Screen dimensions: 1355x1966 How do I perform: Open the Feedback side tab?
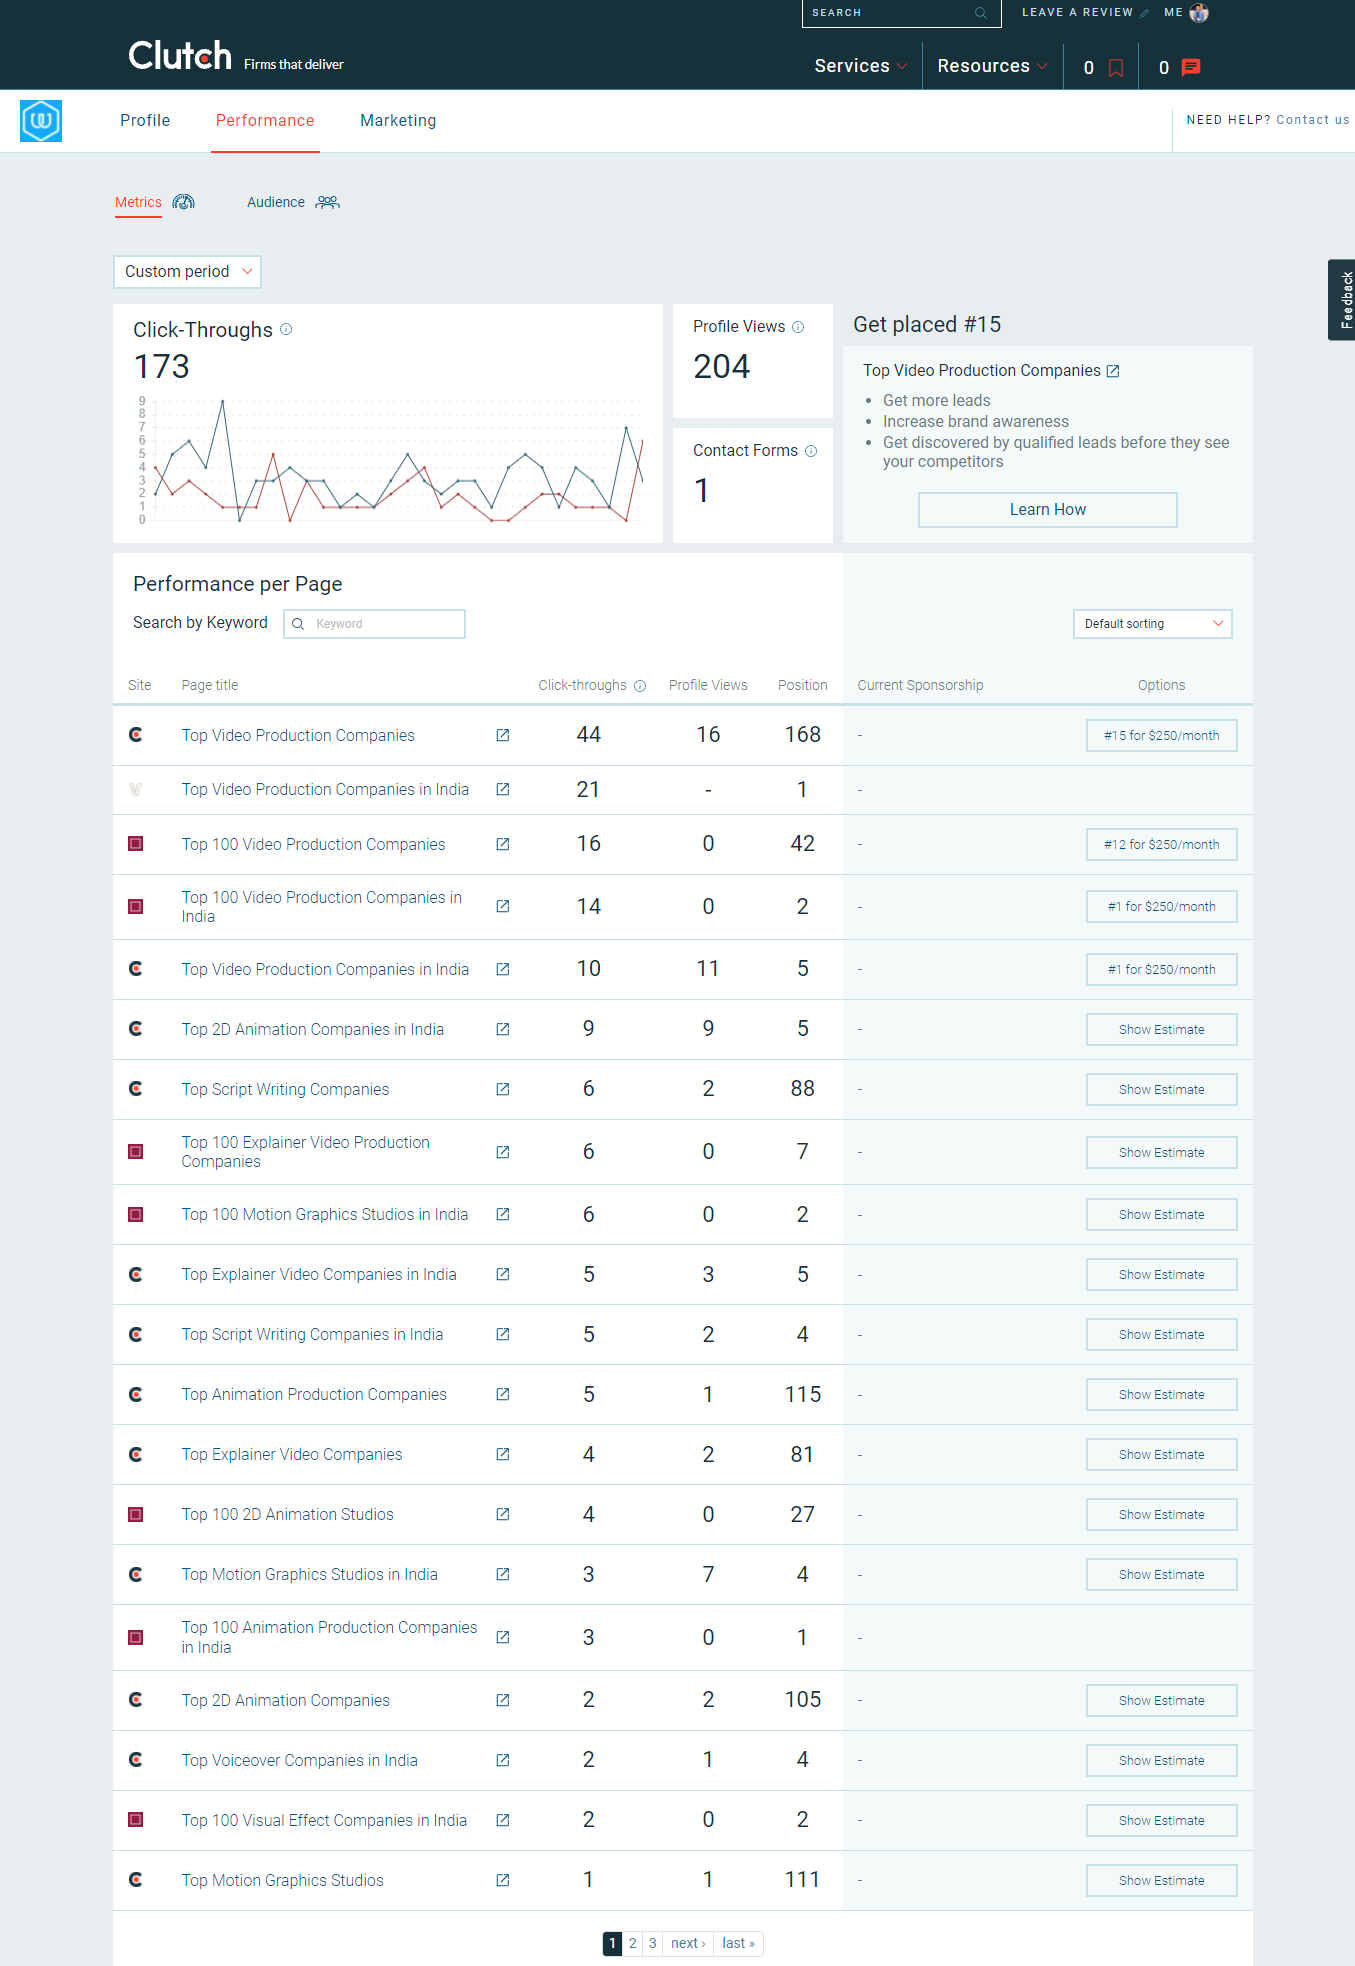1342,300
